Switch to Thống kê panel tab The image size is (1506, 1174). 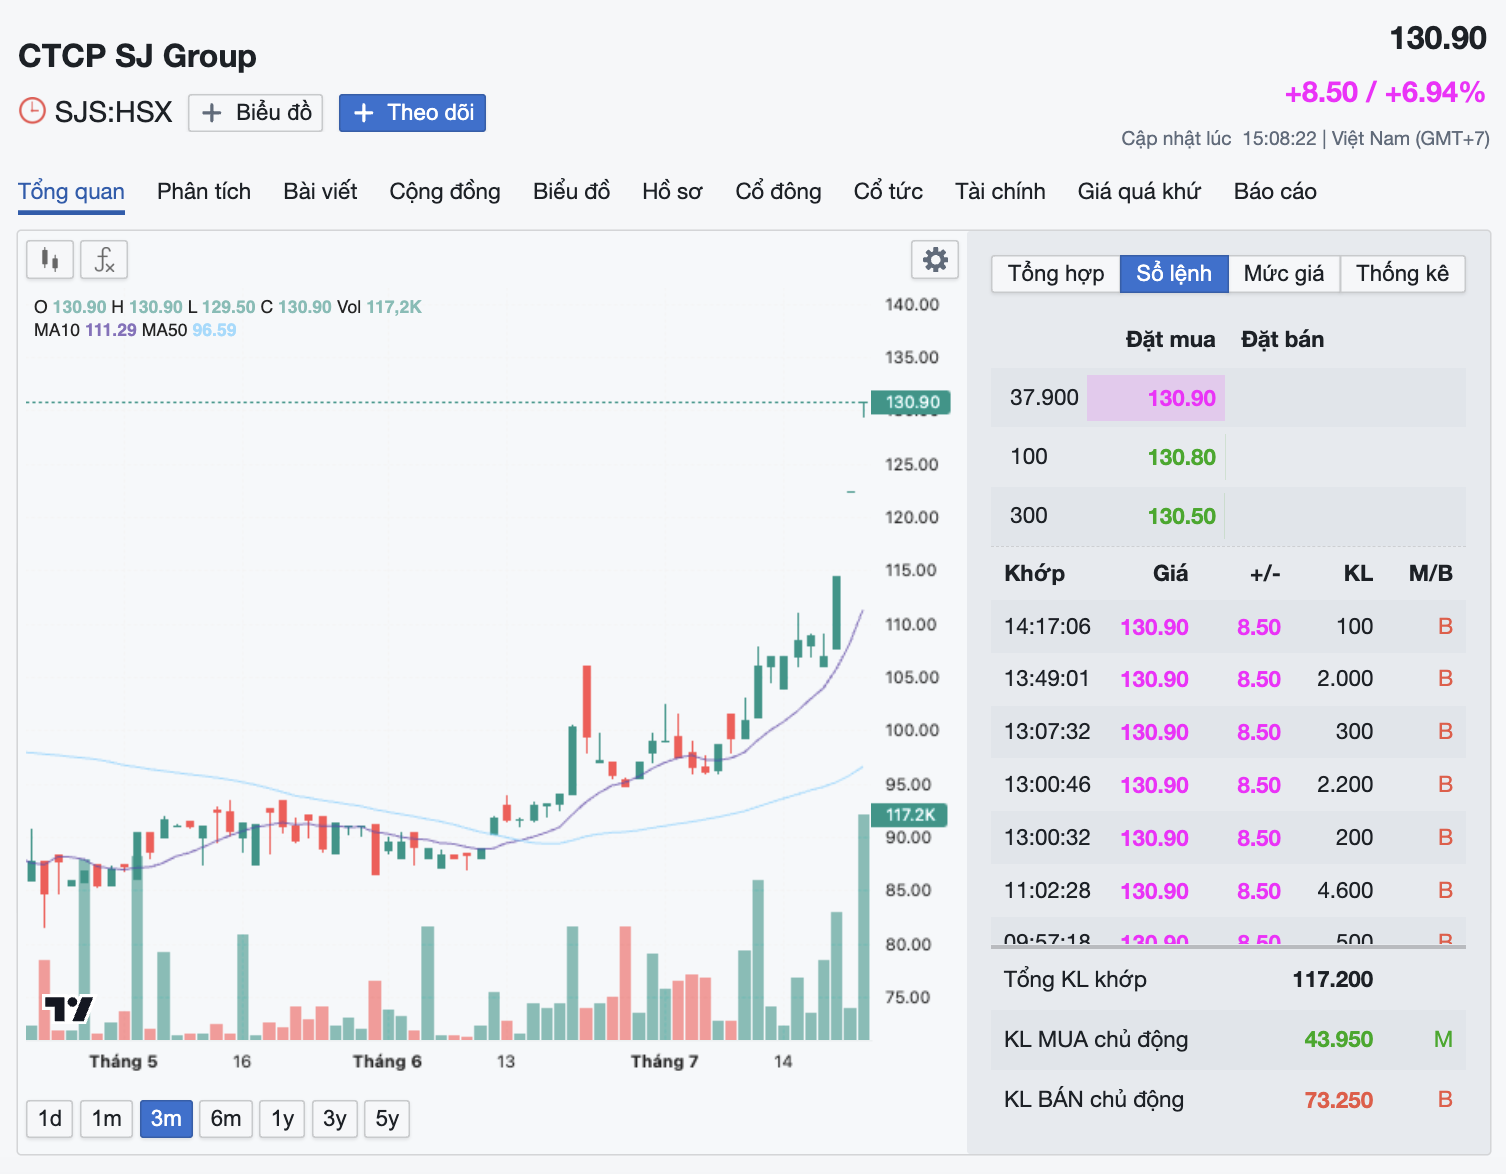click(x=1402, y=274)
